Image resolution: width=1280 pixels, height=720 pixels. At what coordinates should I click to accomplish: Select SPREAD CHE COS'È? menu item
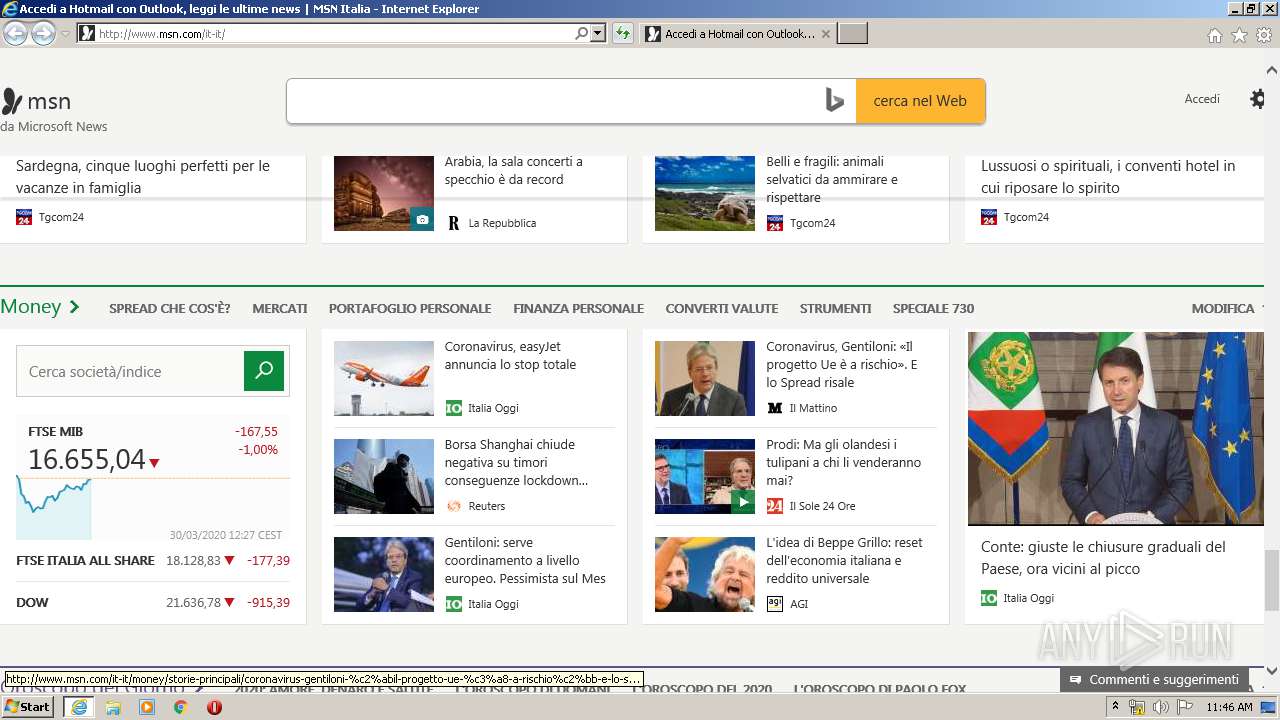click(x=169, y=308)
